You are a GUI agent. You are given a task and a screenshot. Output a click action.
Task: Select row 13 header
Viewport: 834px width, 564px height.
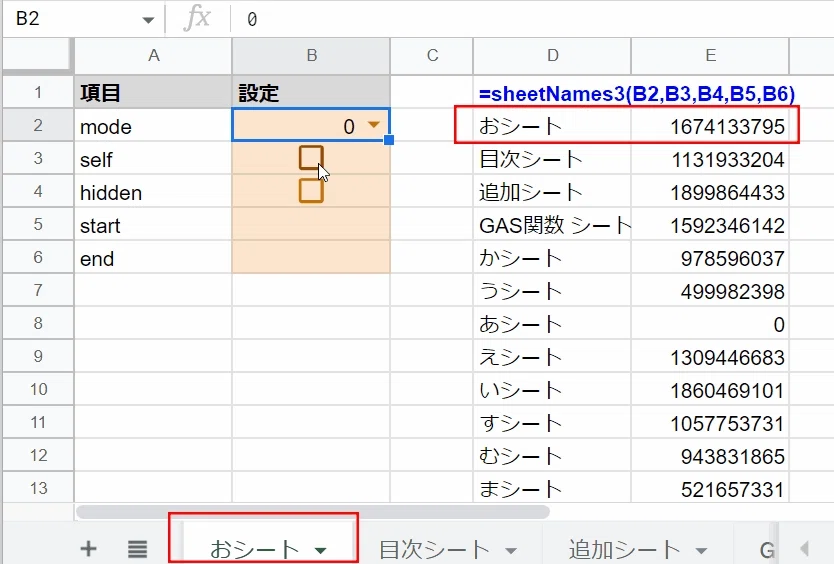[38, 488]
